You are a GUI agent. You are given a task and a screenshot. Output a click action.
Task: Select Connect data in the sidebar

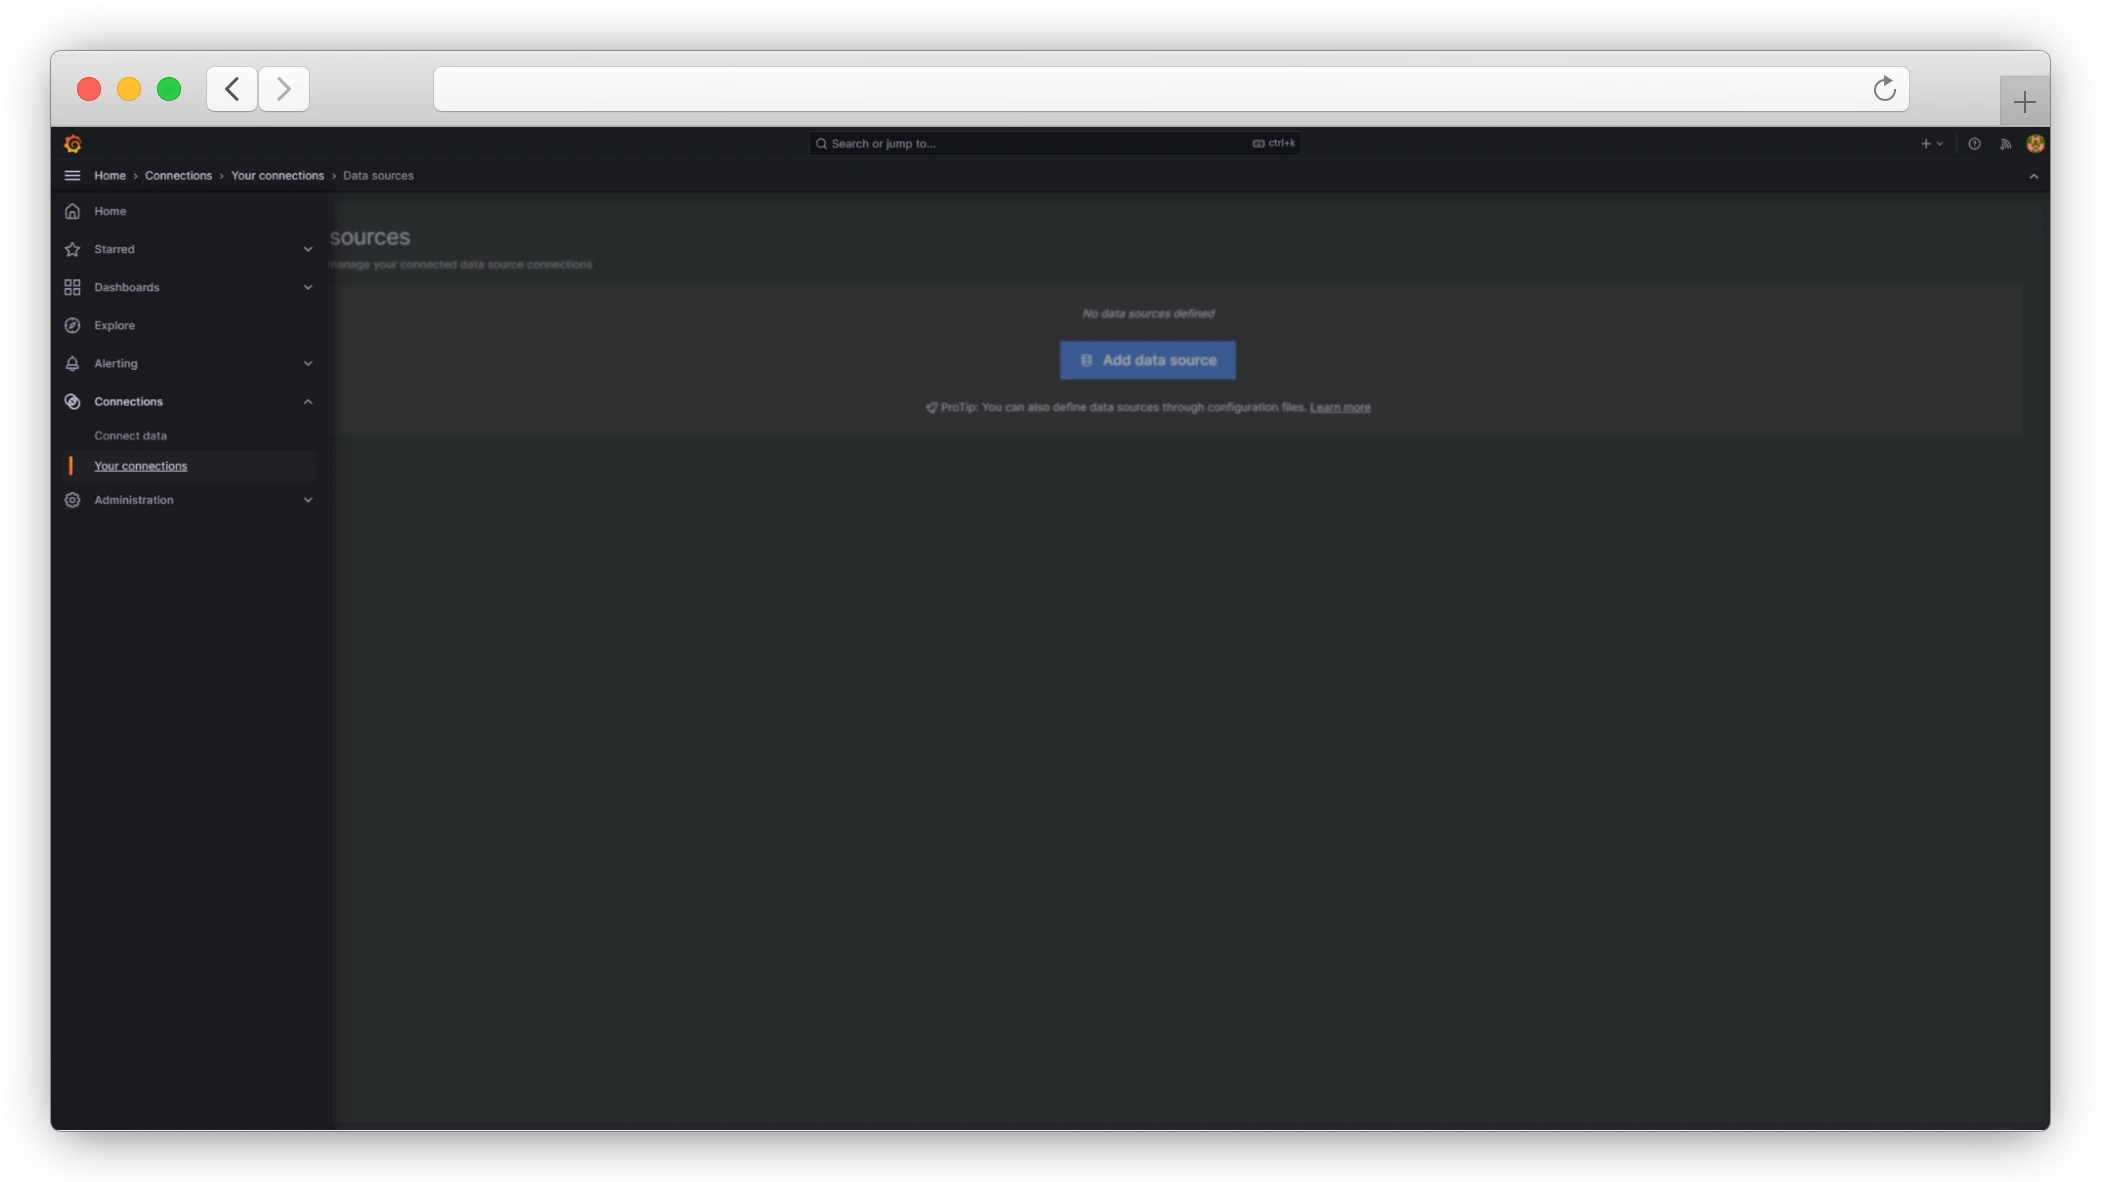[x=130, y=435]
